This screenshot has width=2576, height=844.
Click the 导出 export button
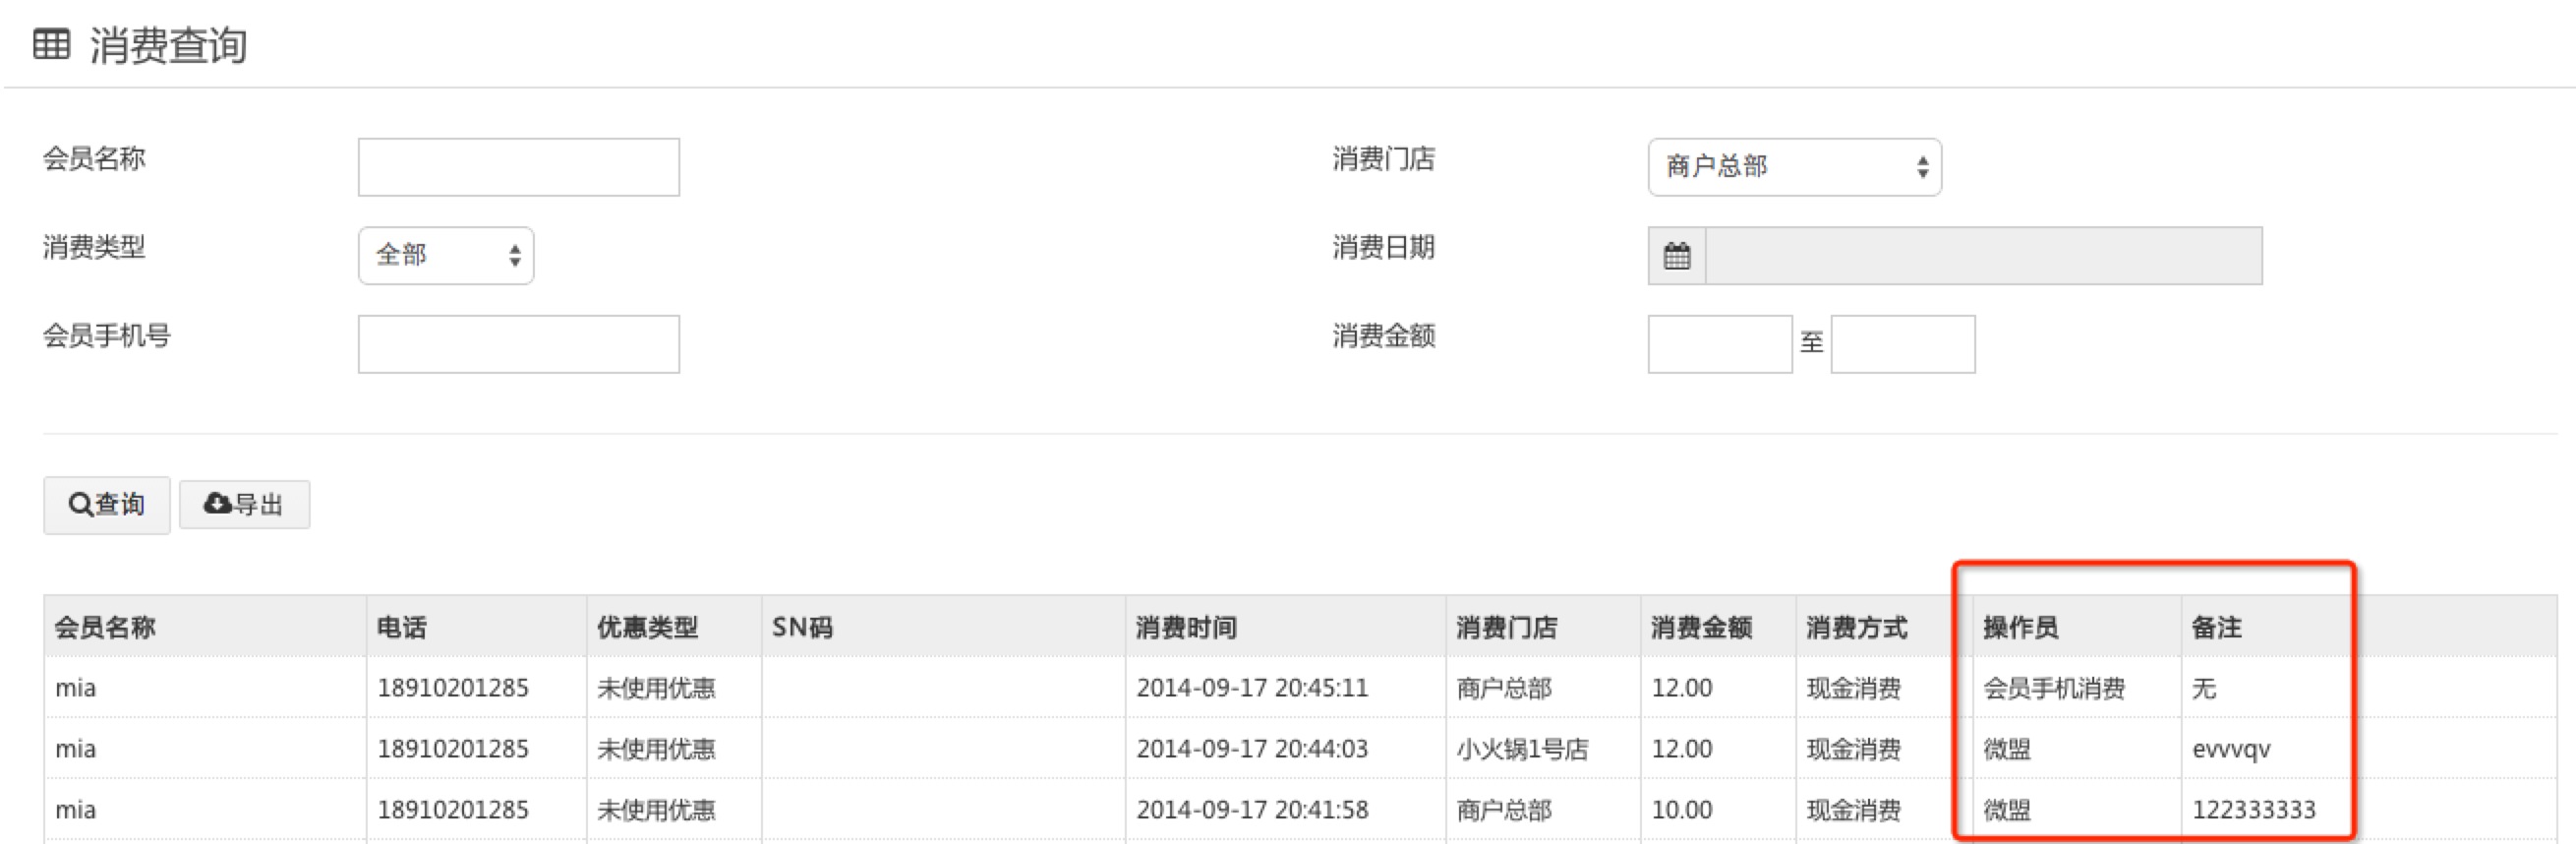(x=244, y=505)
